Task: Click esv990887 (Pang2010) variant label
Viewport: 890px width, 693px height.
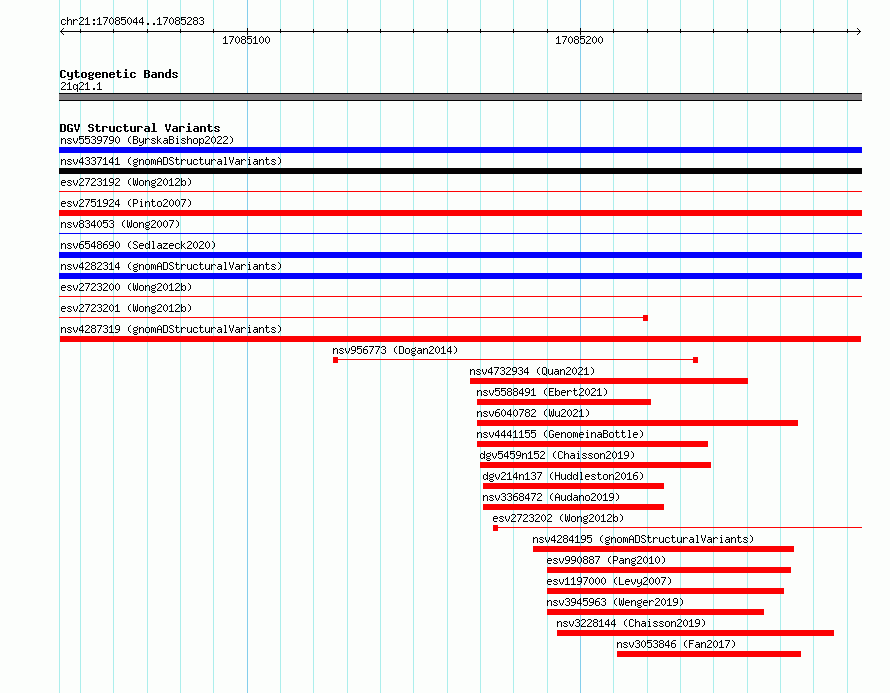Action: click(606, 560)
